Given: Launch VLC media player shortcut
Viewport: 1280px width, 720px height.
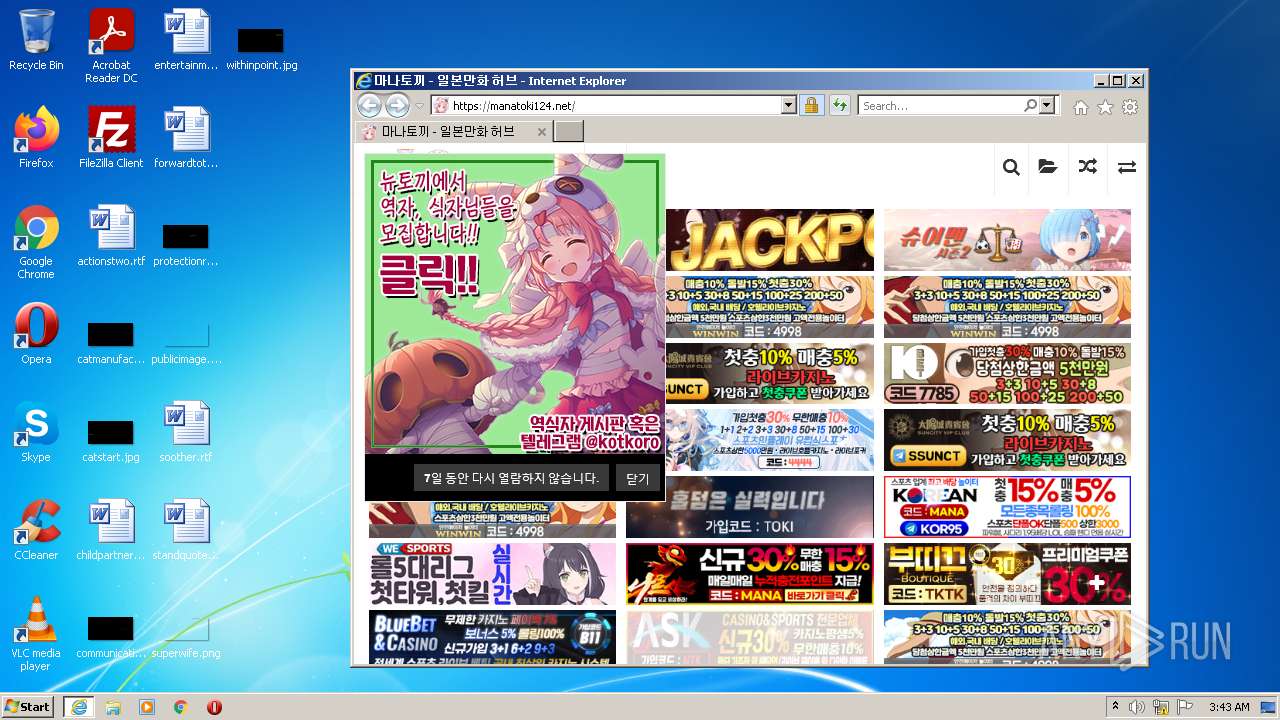Looking at the screenshot, I should pyautogui.click(x=36, y=634).
